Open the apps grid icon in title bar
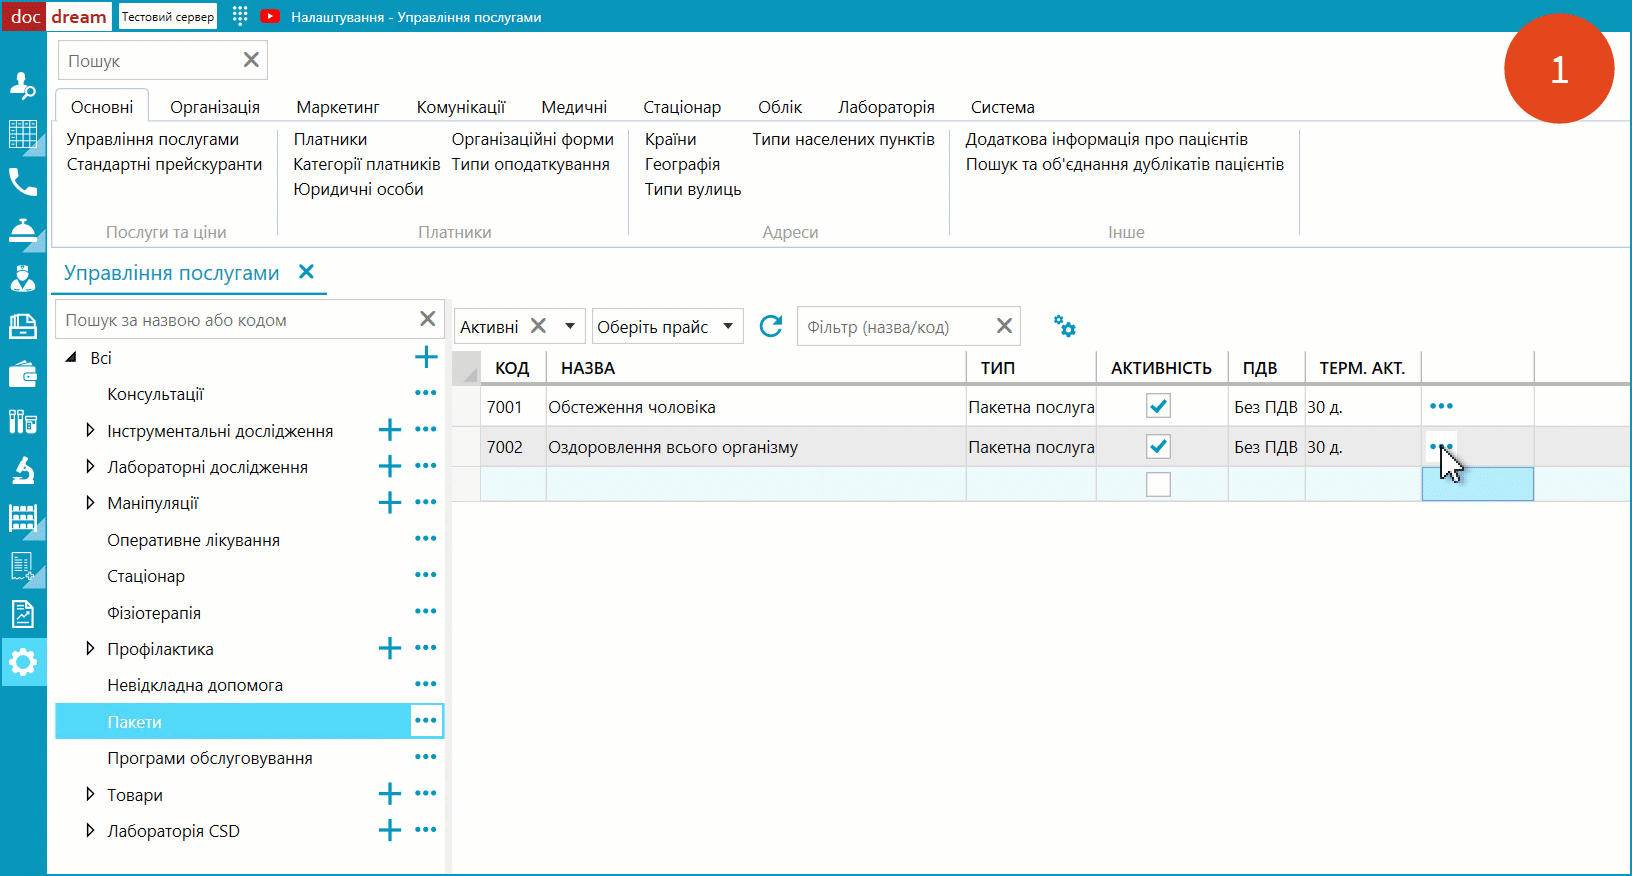This screenshot has height=876, width=1632. tap(240, 16)
